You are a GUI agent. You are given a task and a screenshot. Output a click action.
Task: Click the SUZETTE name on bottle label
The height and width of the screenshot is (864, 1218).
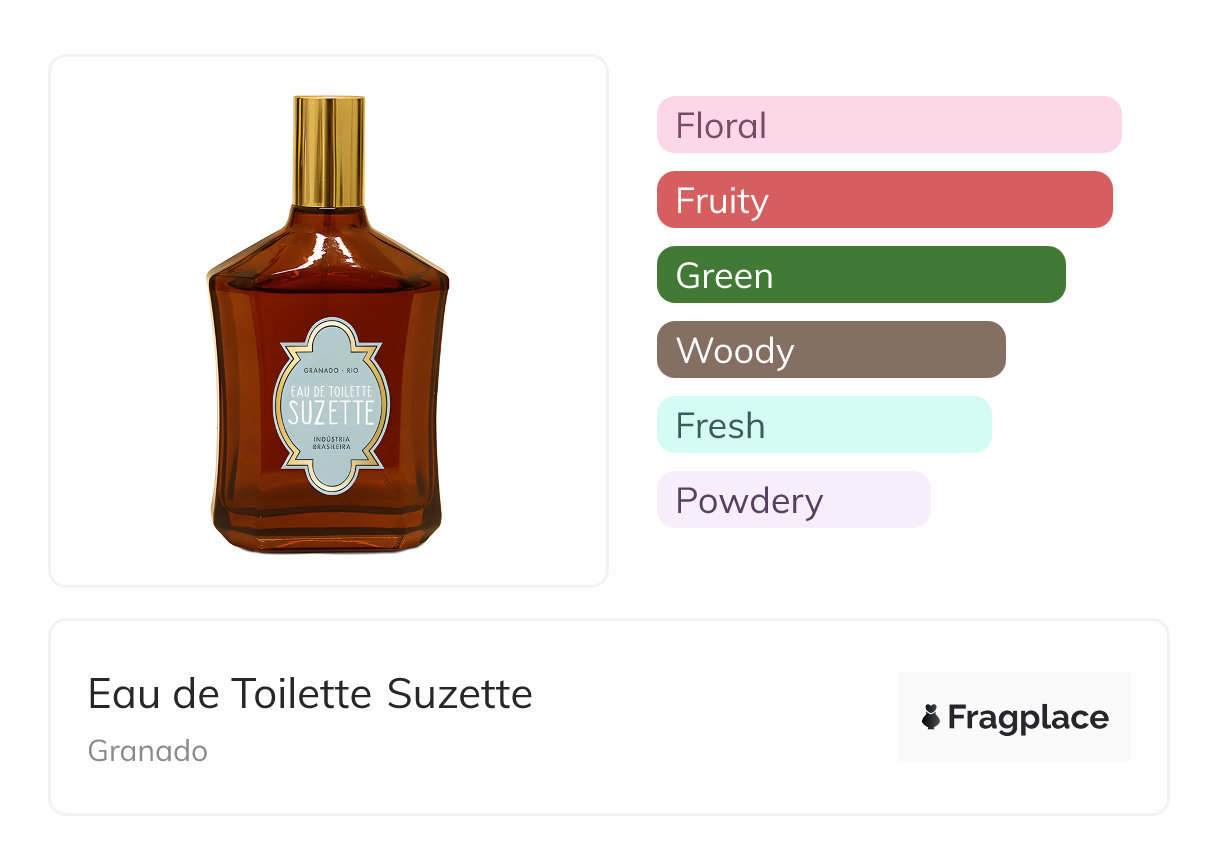pos(330,412)
